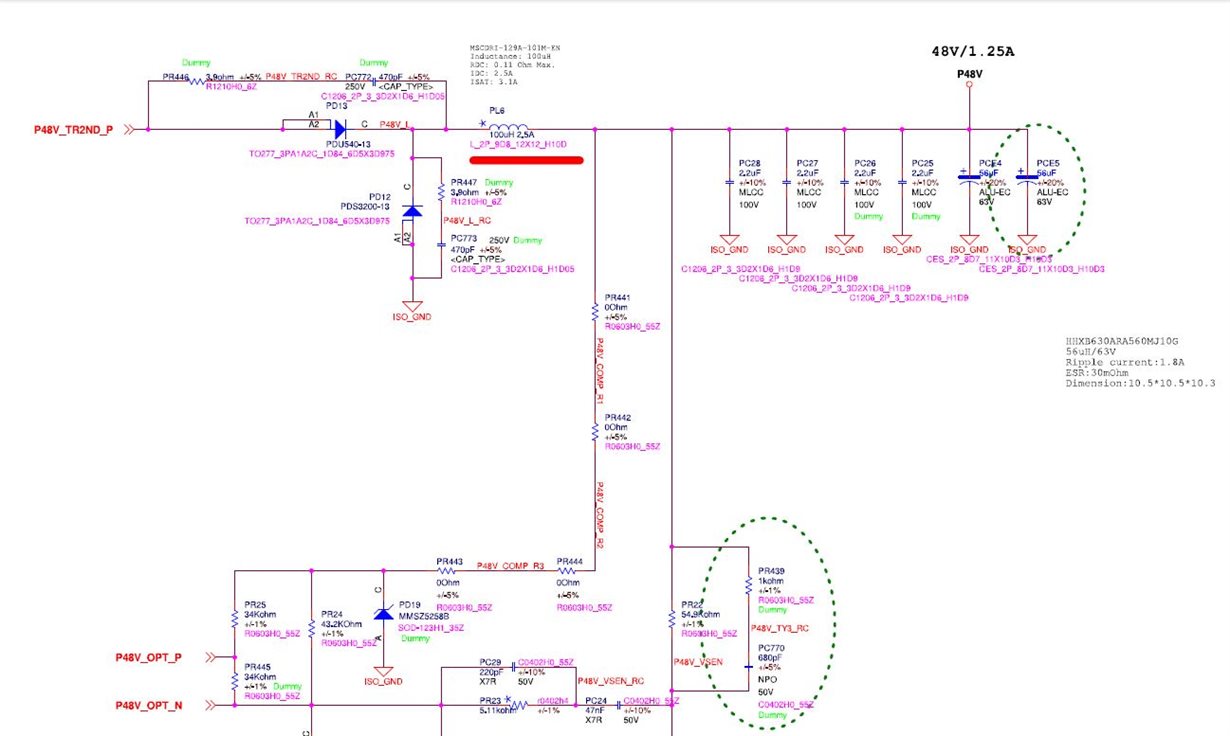
Task: Select the PR23 resistor symbol
Action: point(518,705)
